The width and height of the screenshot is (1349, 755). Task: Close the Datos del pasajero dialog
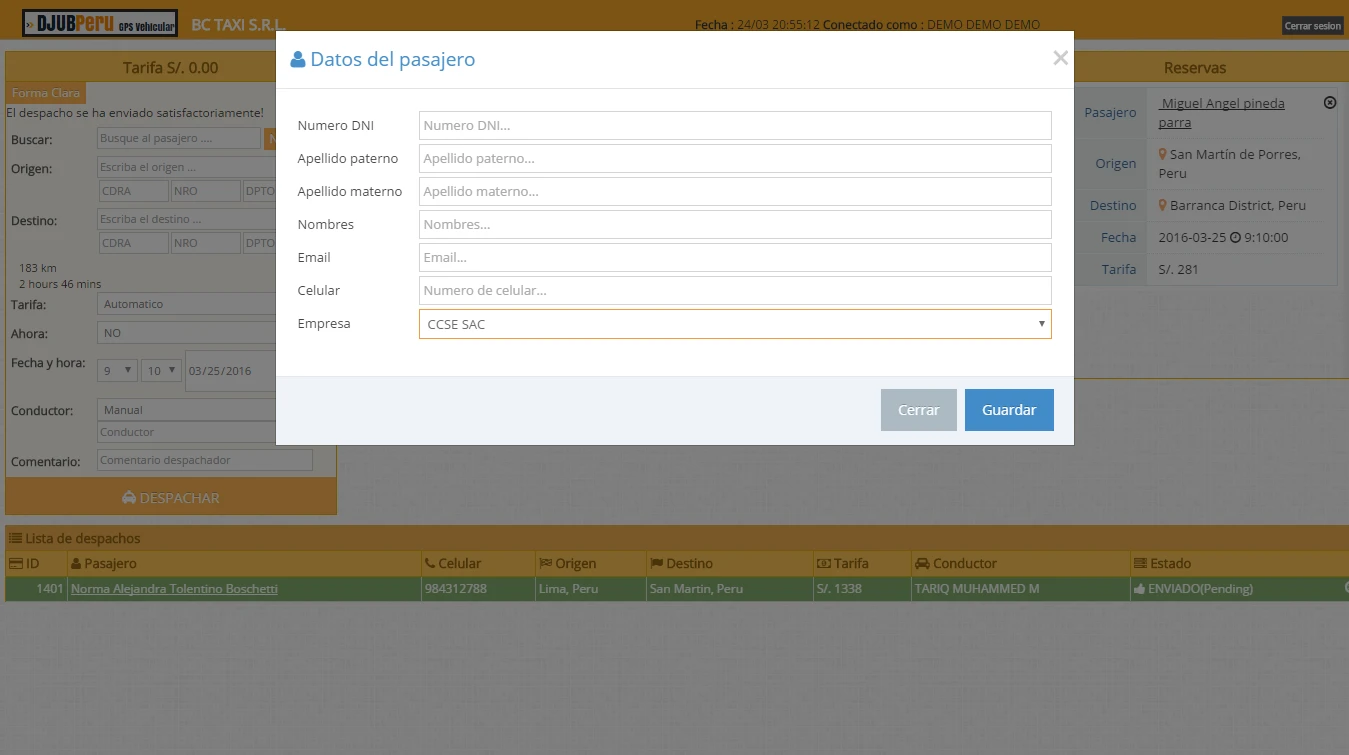click(x=1060, y=59)
